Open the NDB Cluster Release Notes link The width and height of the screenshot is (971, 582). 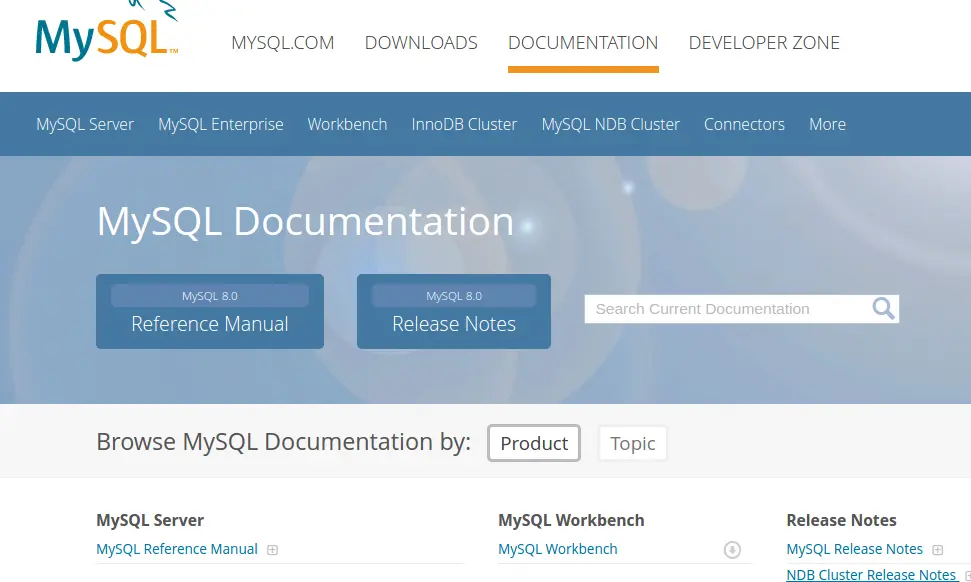(x=871, y=575)
